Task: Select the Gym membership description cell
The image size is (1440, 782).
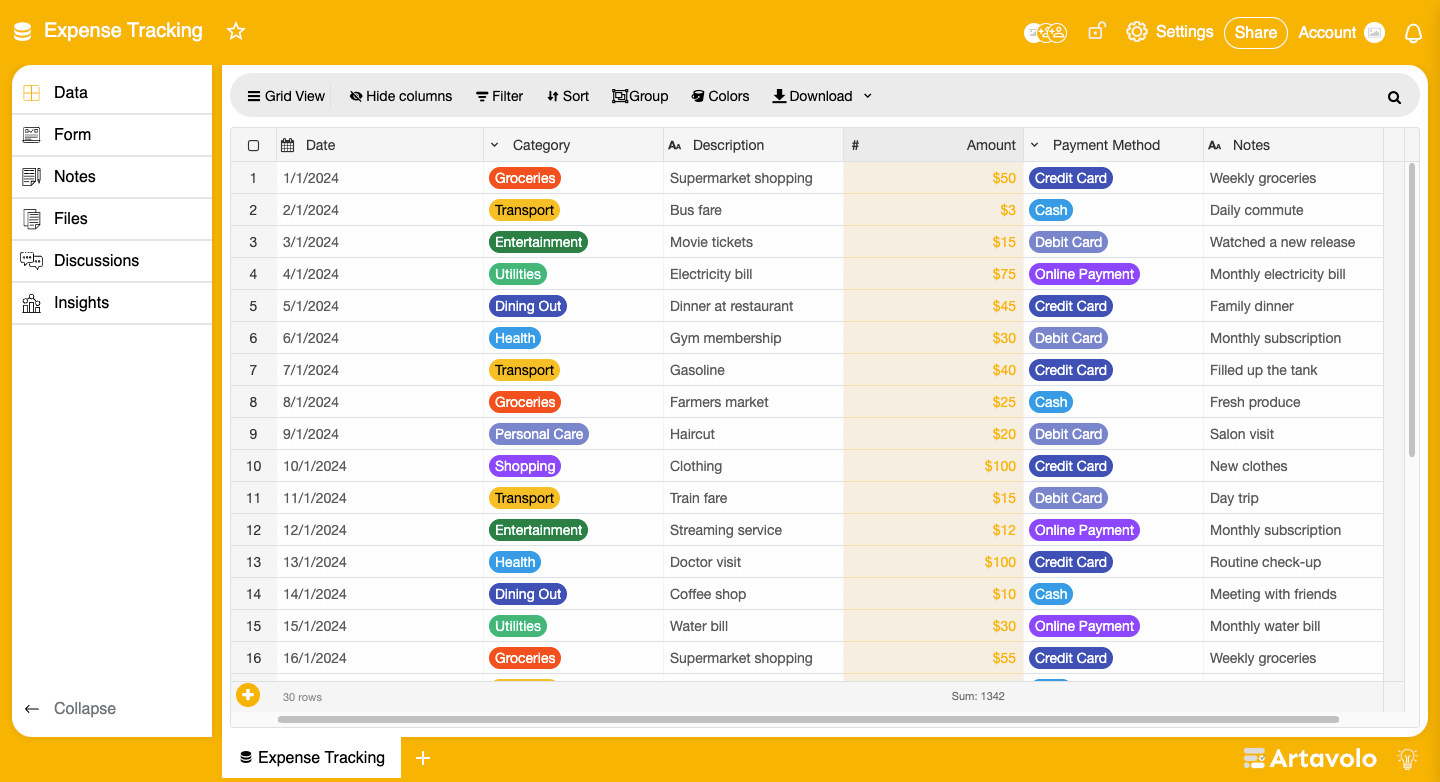Action: click(x=753, y=338)
